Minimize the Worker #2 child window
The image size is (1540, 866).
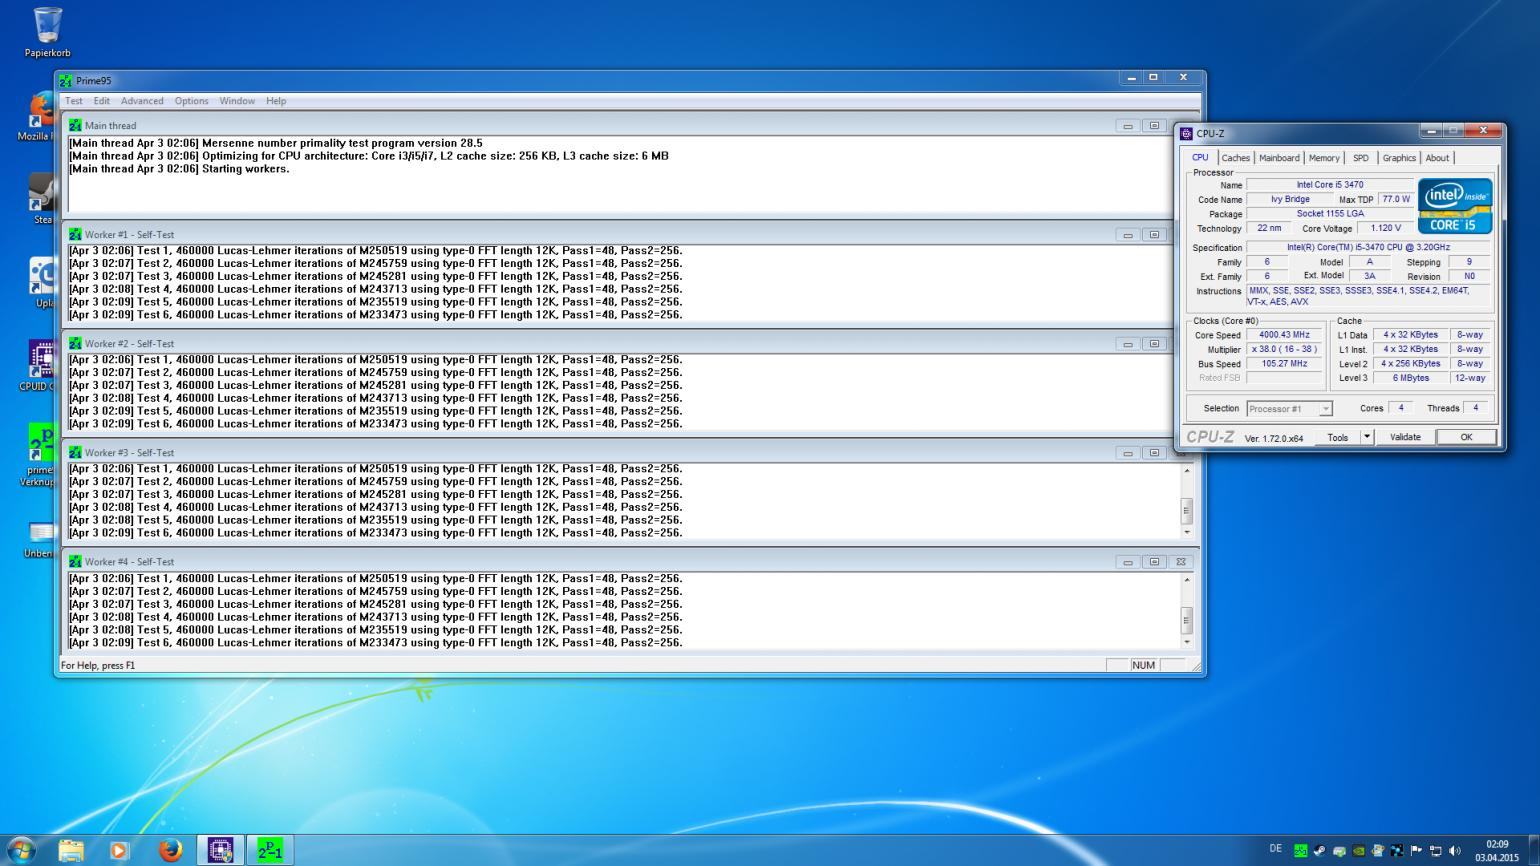click(x=1128, y=344)
